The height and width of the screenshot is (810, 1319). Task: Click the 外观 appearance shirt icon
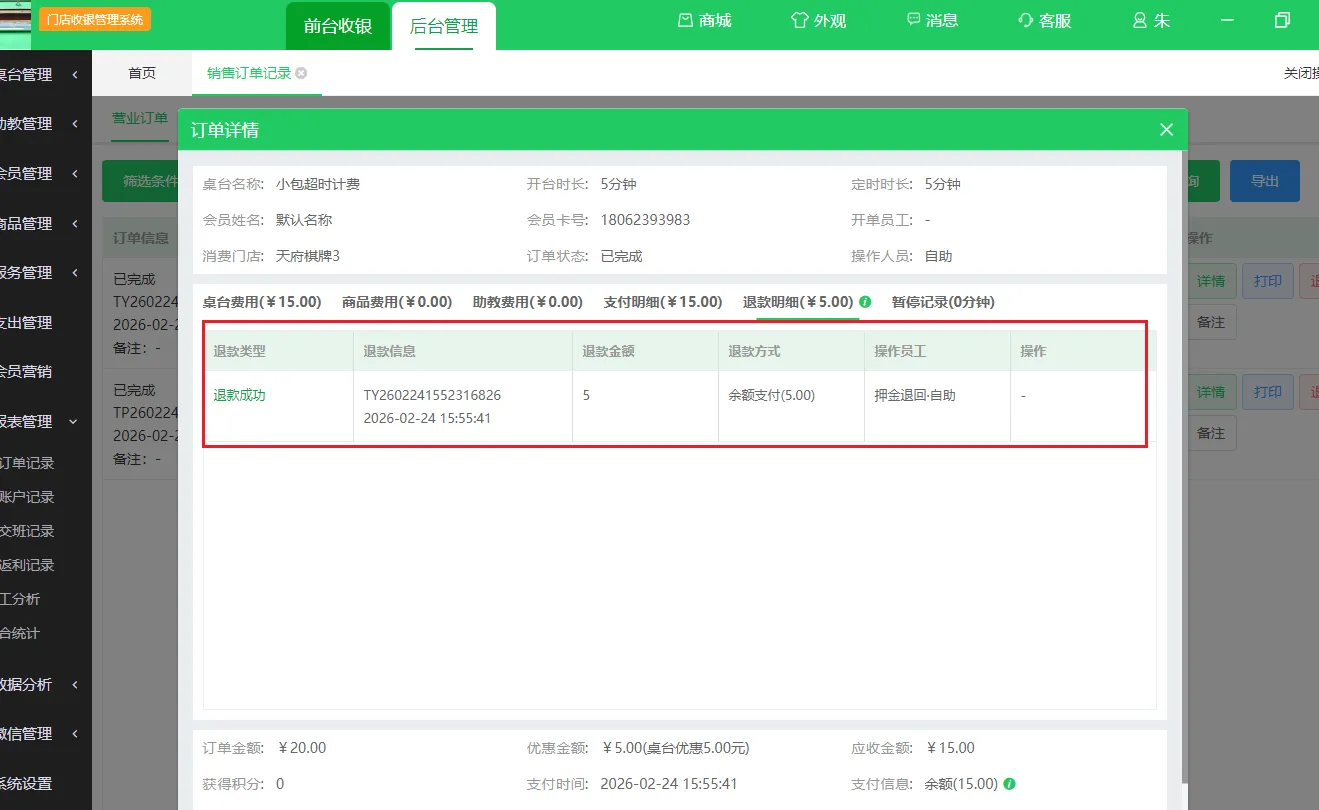pyautogui.click(x=799, y=20)
